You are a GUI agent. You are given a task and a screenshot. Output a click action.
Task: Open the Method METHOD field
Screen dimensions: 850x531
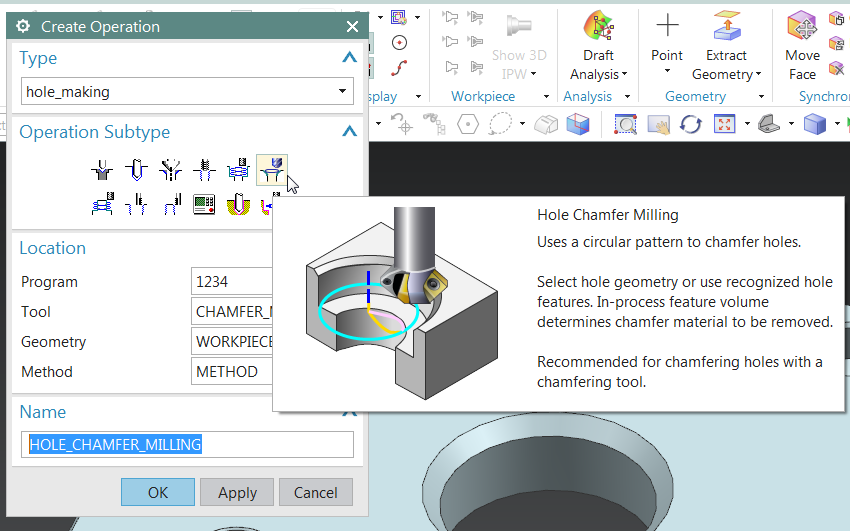(232, 371)
